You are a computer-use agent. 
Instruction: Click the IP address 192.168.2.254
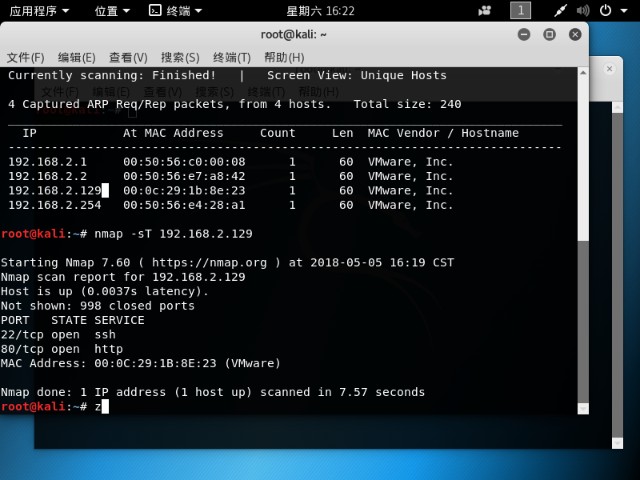(x=55, y=205)
